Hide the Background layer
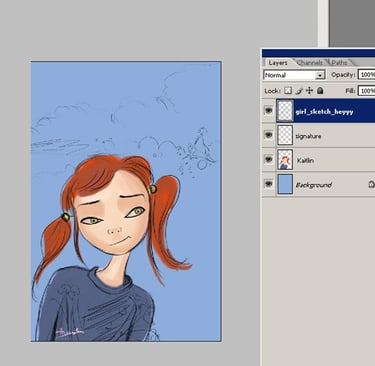Screen dimensions: 375x366 click(x=268, y=184)
